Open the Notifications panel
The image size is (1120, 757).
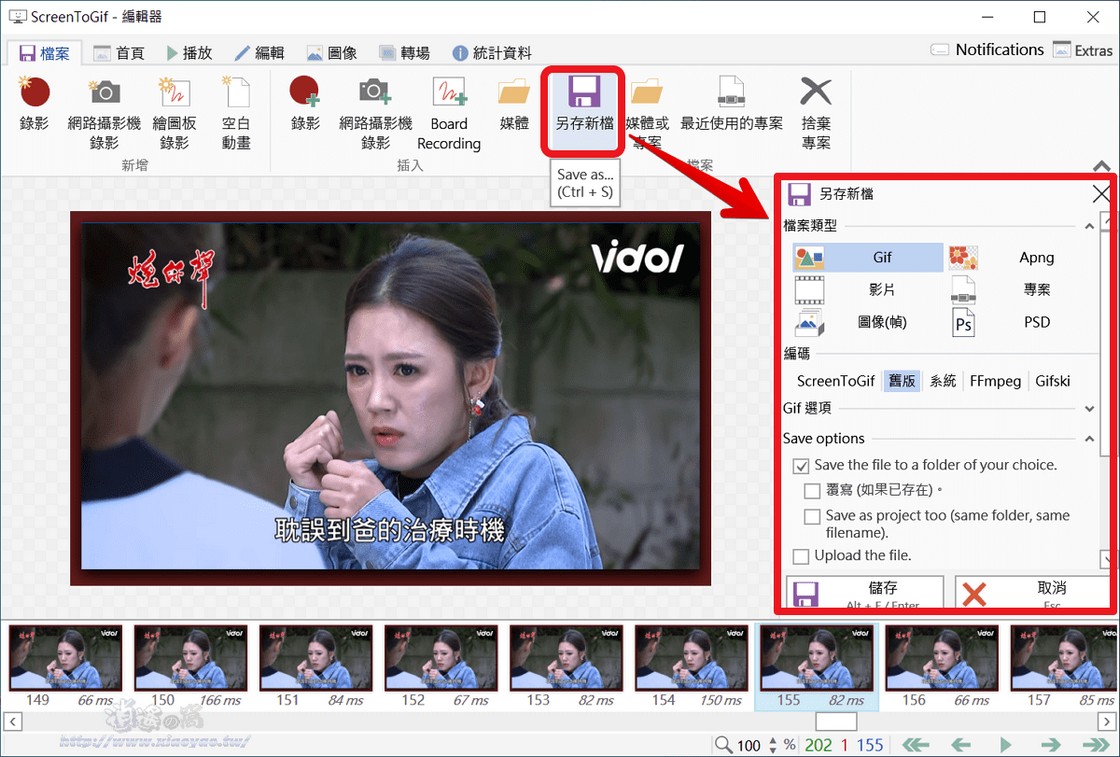pyautogui.click(x=987, y=50)
